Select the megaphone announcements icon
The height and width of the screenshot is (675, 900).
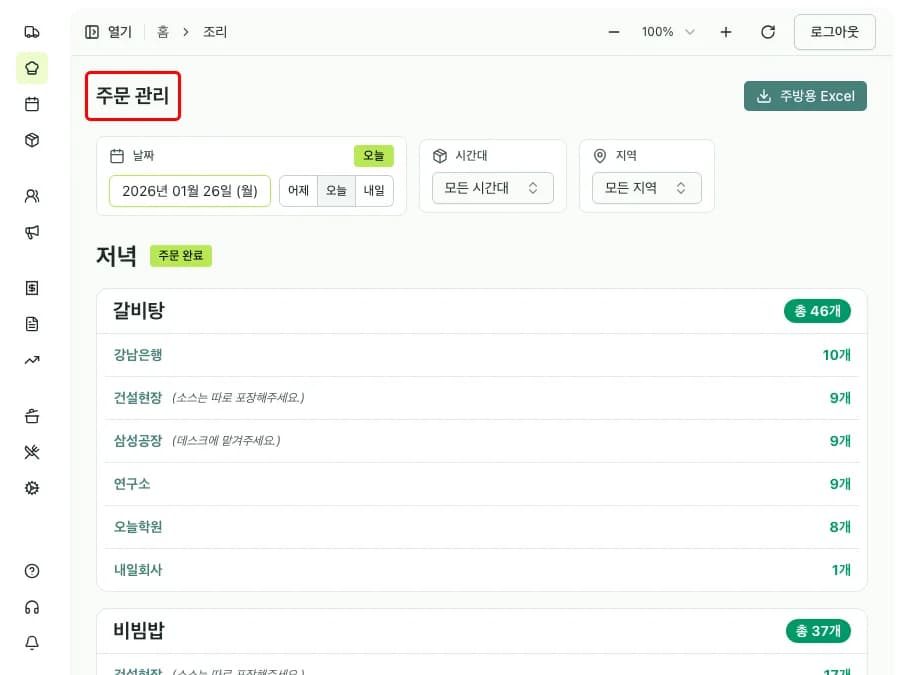pyautogui.click(x=32, y=232)
